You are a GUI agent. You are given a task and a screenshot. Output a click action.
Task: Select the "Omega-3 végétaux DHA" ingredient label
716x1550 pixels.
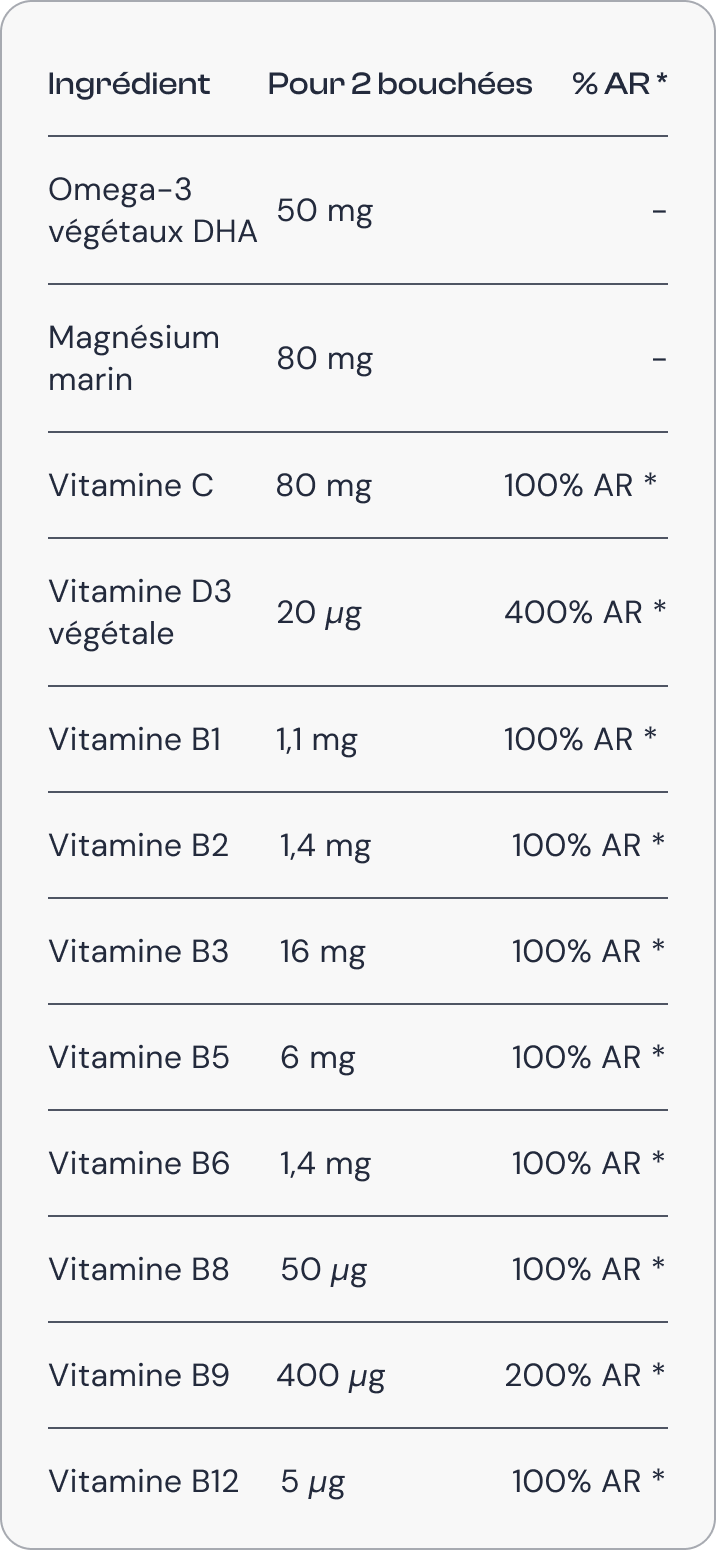[152, 210]
